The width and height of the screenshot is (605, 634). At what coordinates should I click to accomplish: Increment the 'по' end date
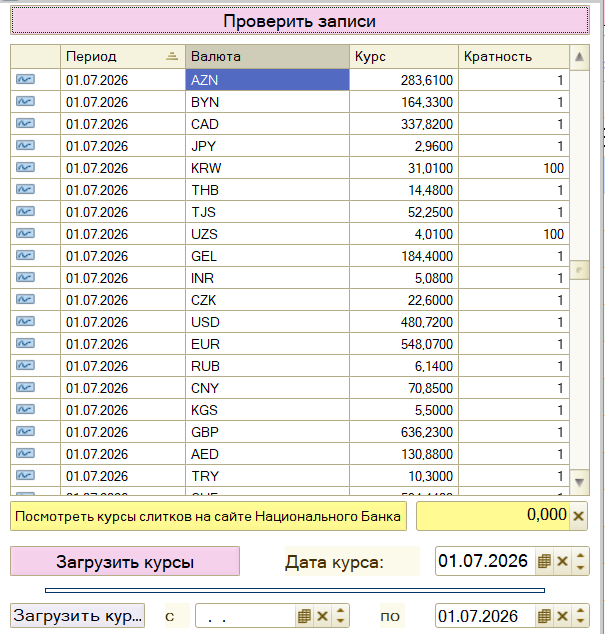tap(580, 611)
